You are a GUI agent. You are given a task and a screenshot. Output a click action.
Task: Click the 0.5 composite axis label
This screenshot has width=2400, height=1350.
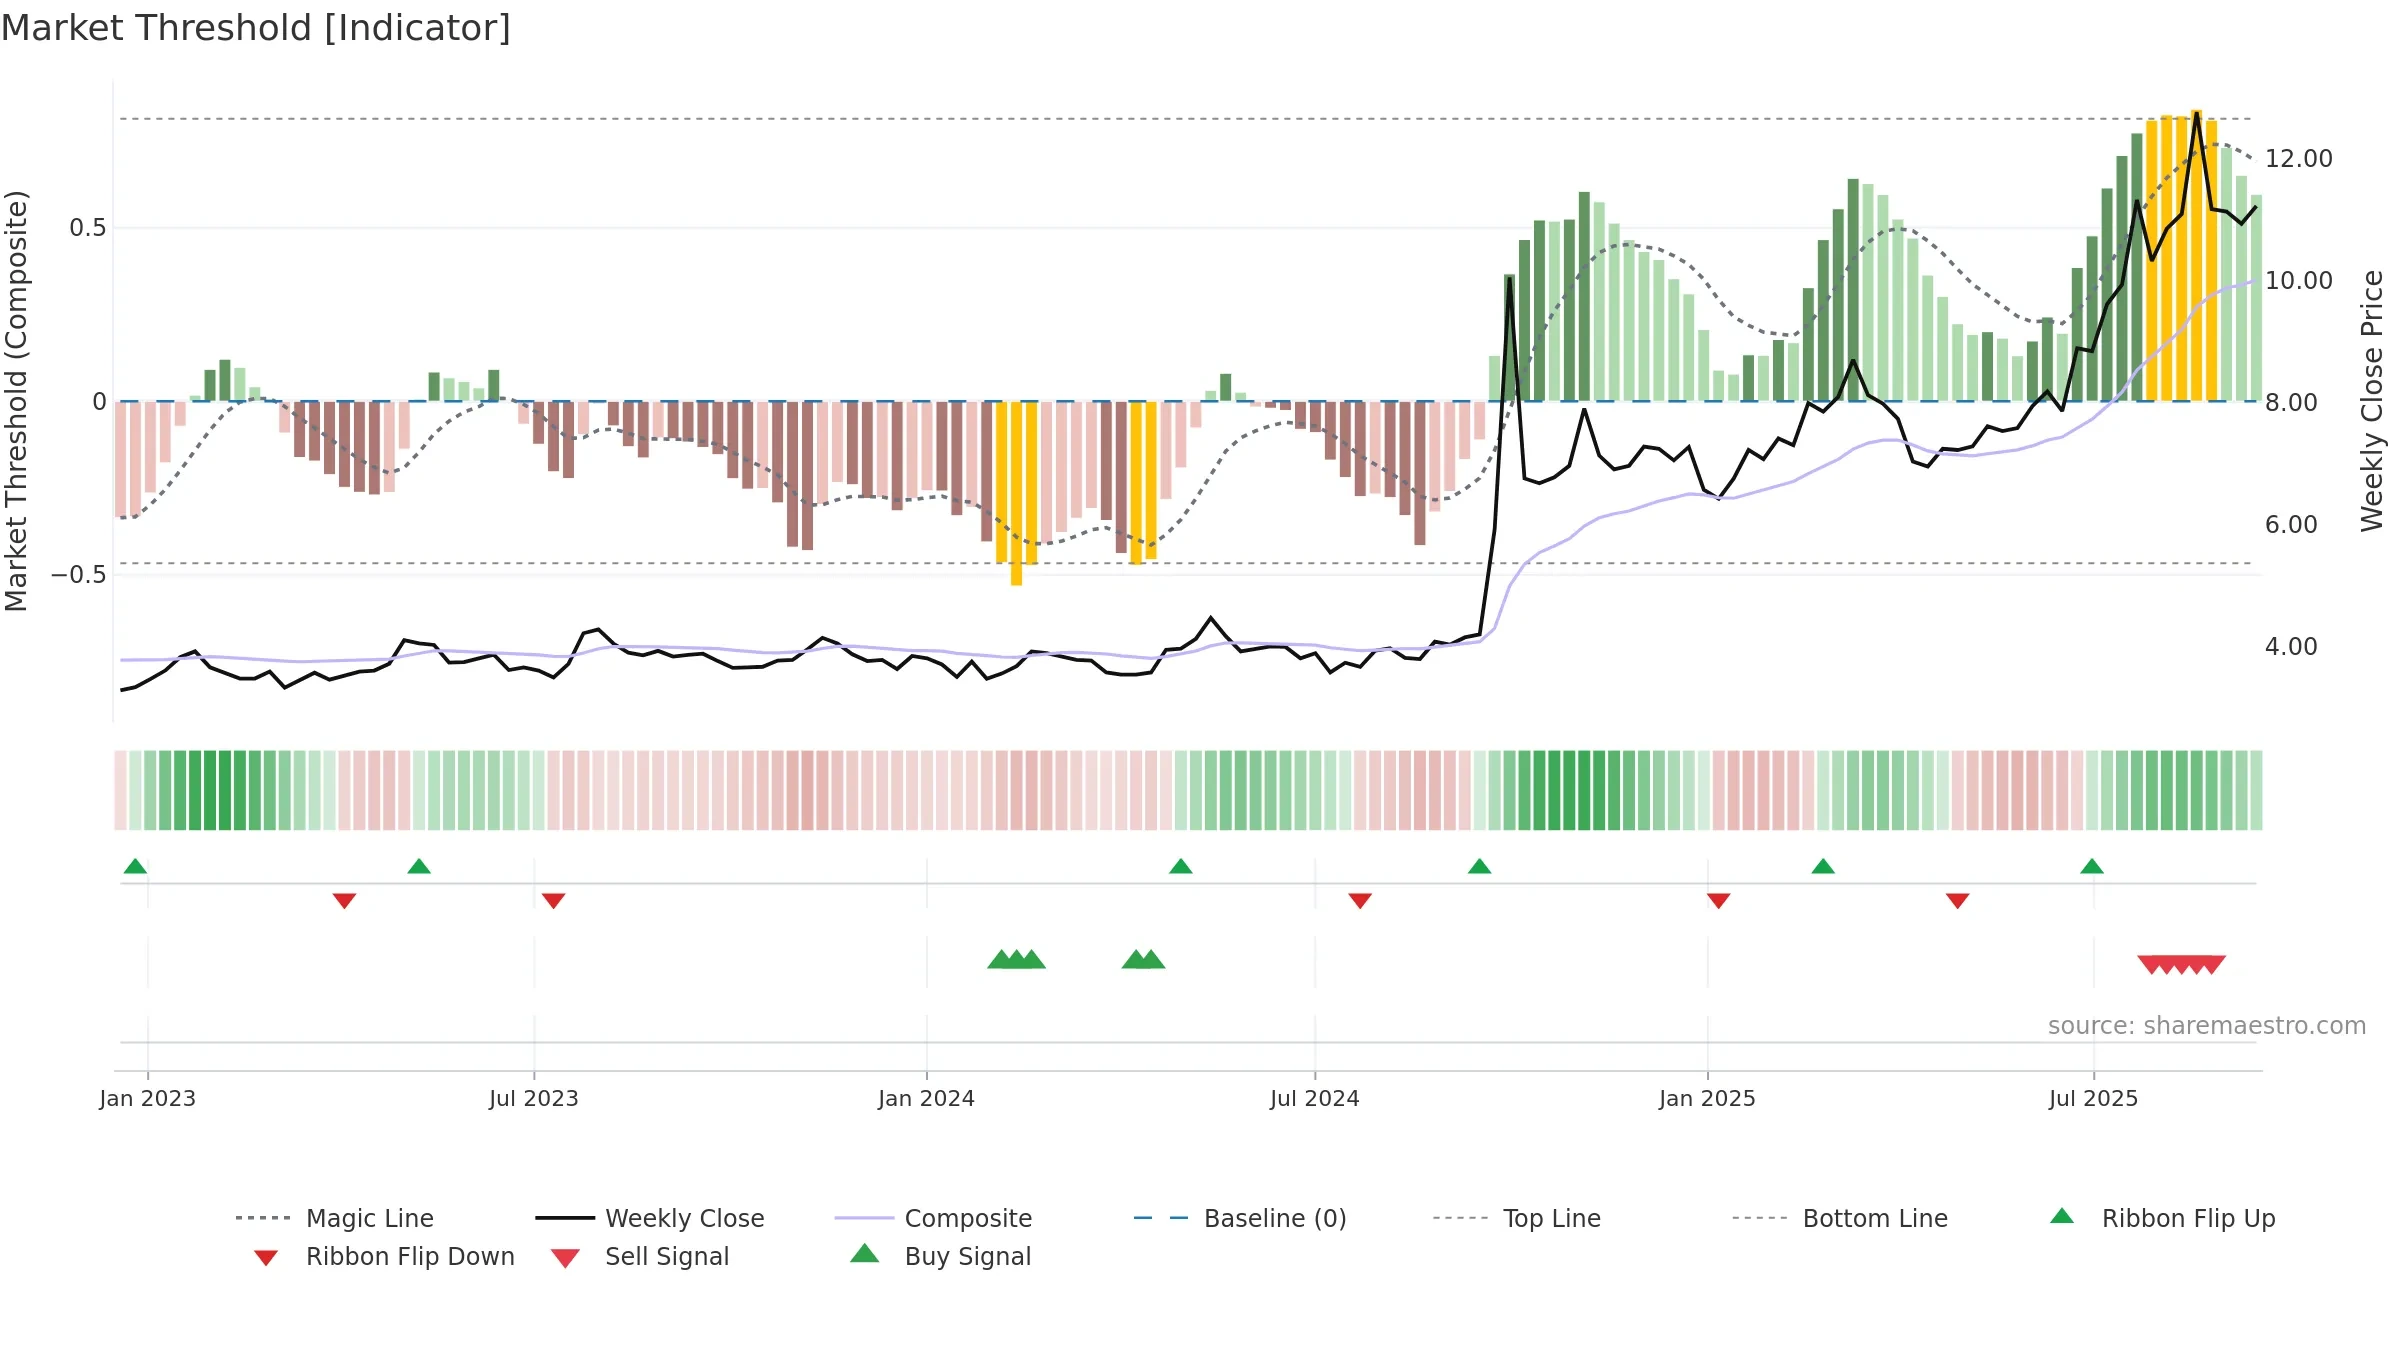point(88,228)
